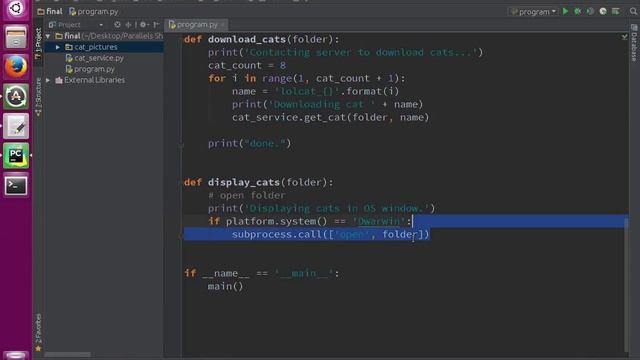Open cat_service.py from project tree
This screenshot has width=640, height=360.
tap(95, 58)
